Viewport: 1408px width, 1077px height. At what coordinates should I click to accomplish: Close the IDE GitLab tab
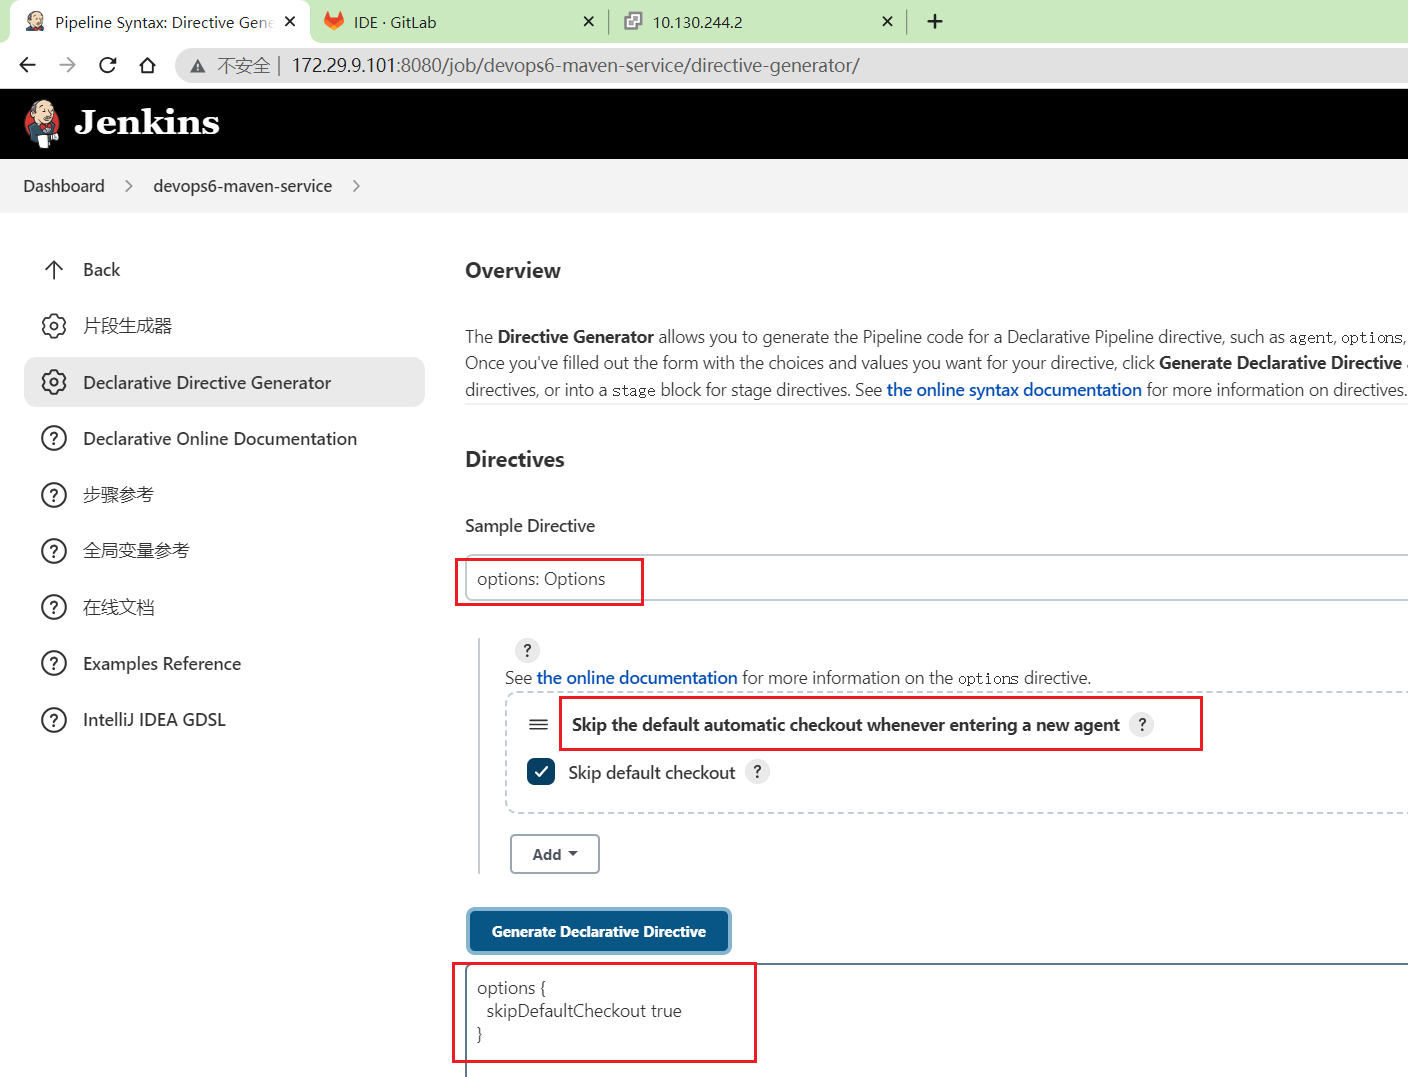588,21
